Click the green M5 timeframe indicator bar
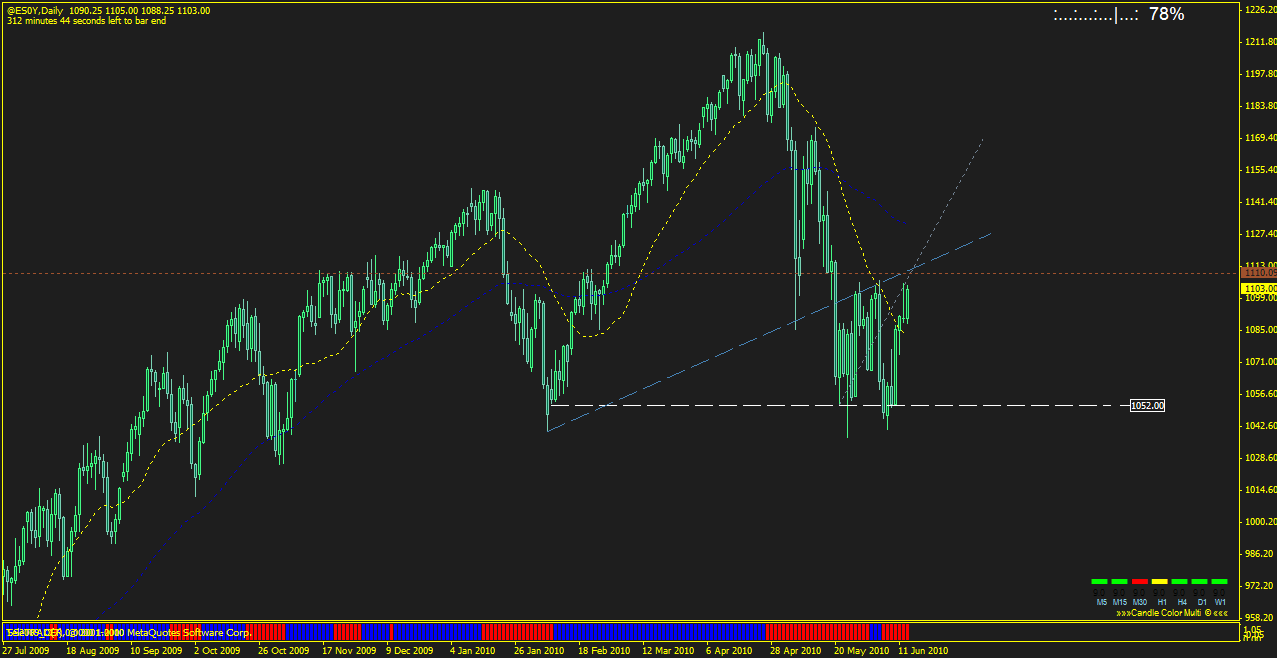 (x=1100, y=581)
